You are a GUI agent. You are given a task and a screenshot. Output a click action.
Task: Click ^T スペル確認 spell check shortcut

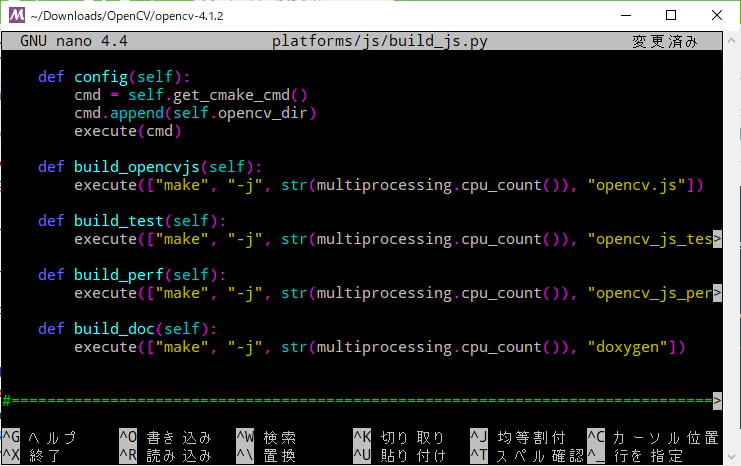[527, 455]
